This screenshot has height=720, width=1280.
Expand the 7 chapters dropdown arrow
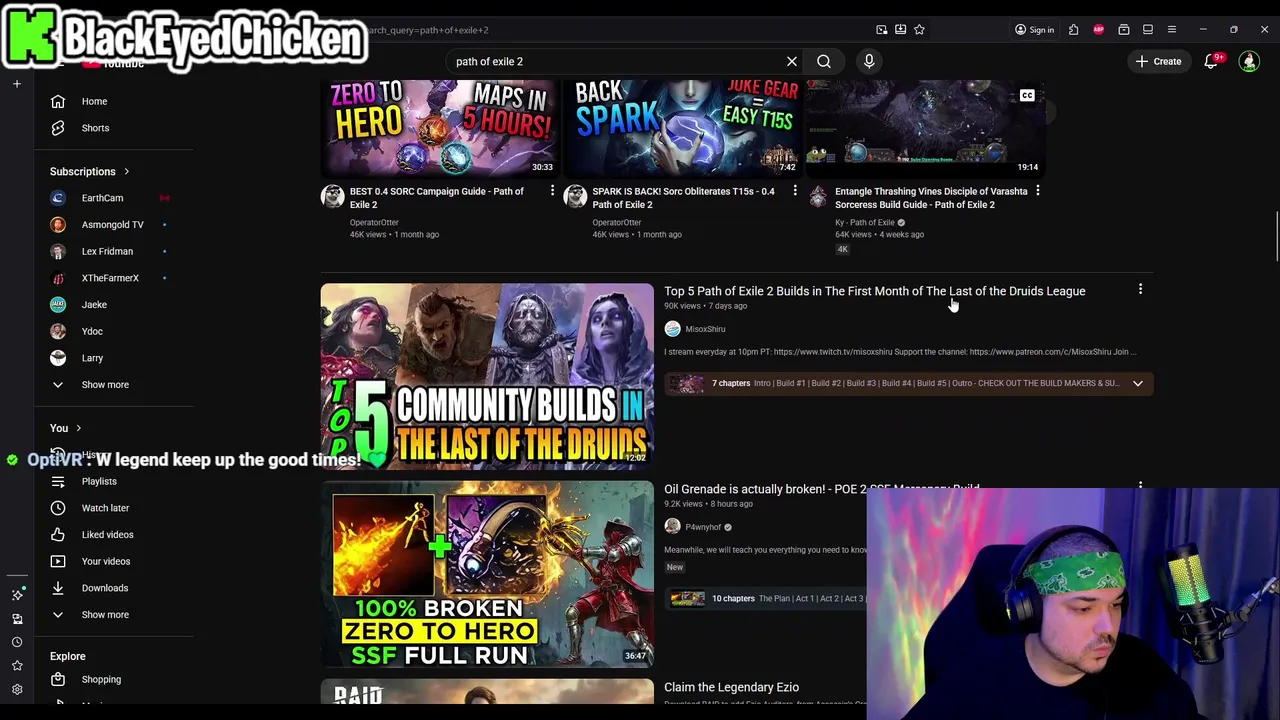click(x=1137, y=383)
